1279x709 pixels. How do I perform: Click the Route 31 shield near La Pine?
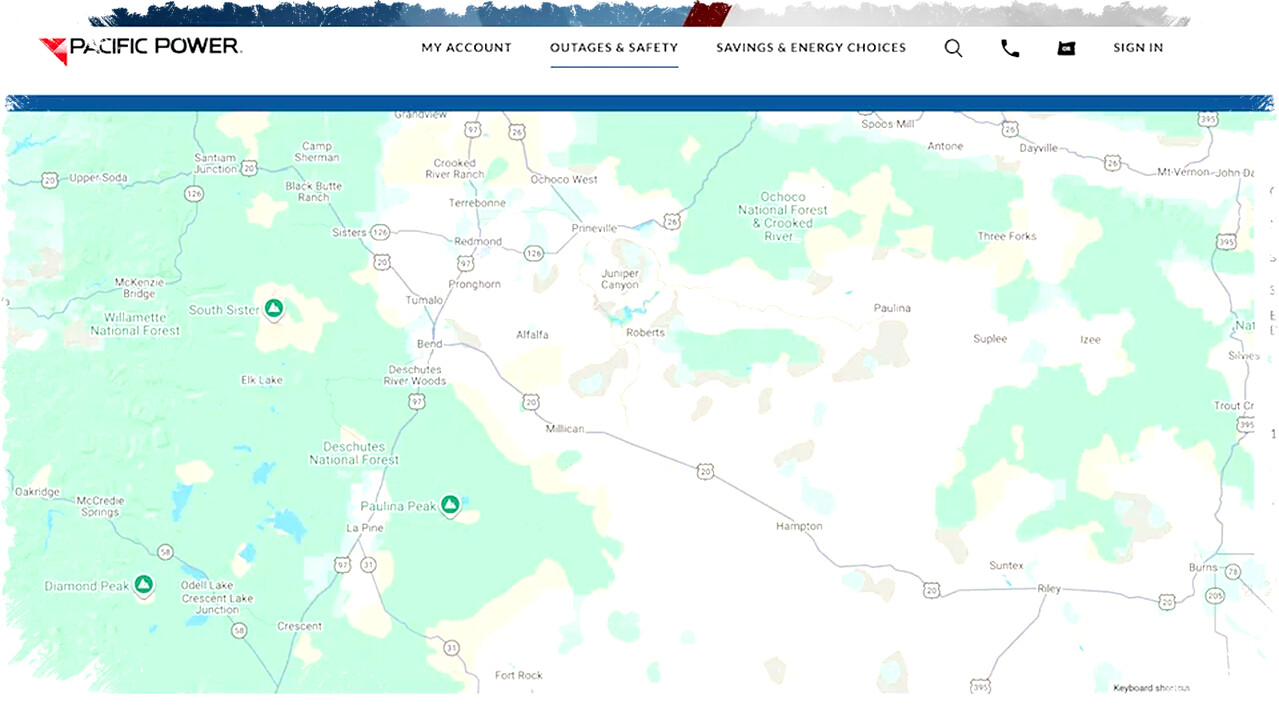pyautogui.click(x=368, y=564)
